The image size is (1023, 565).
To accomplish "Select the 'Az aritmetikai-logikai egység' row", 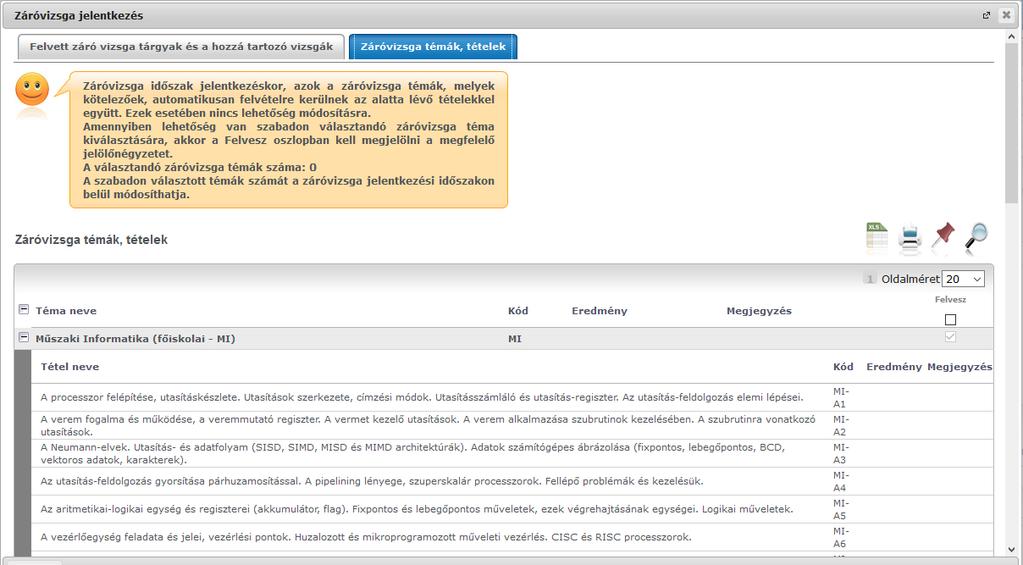I will 512,509.
